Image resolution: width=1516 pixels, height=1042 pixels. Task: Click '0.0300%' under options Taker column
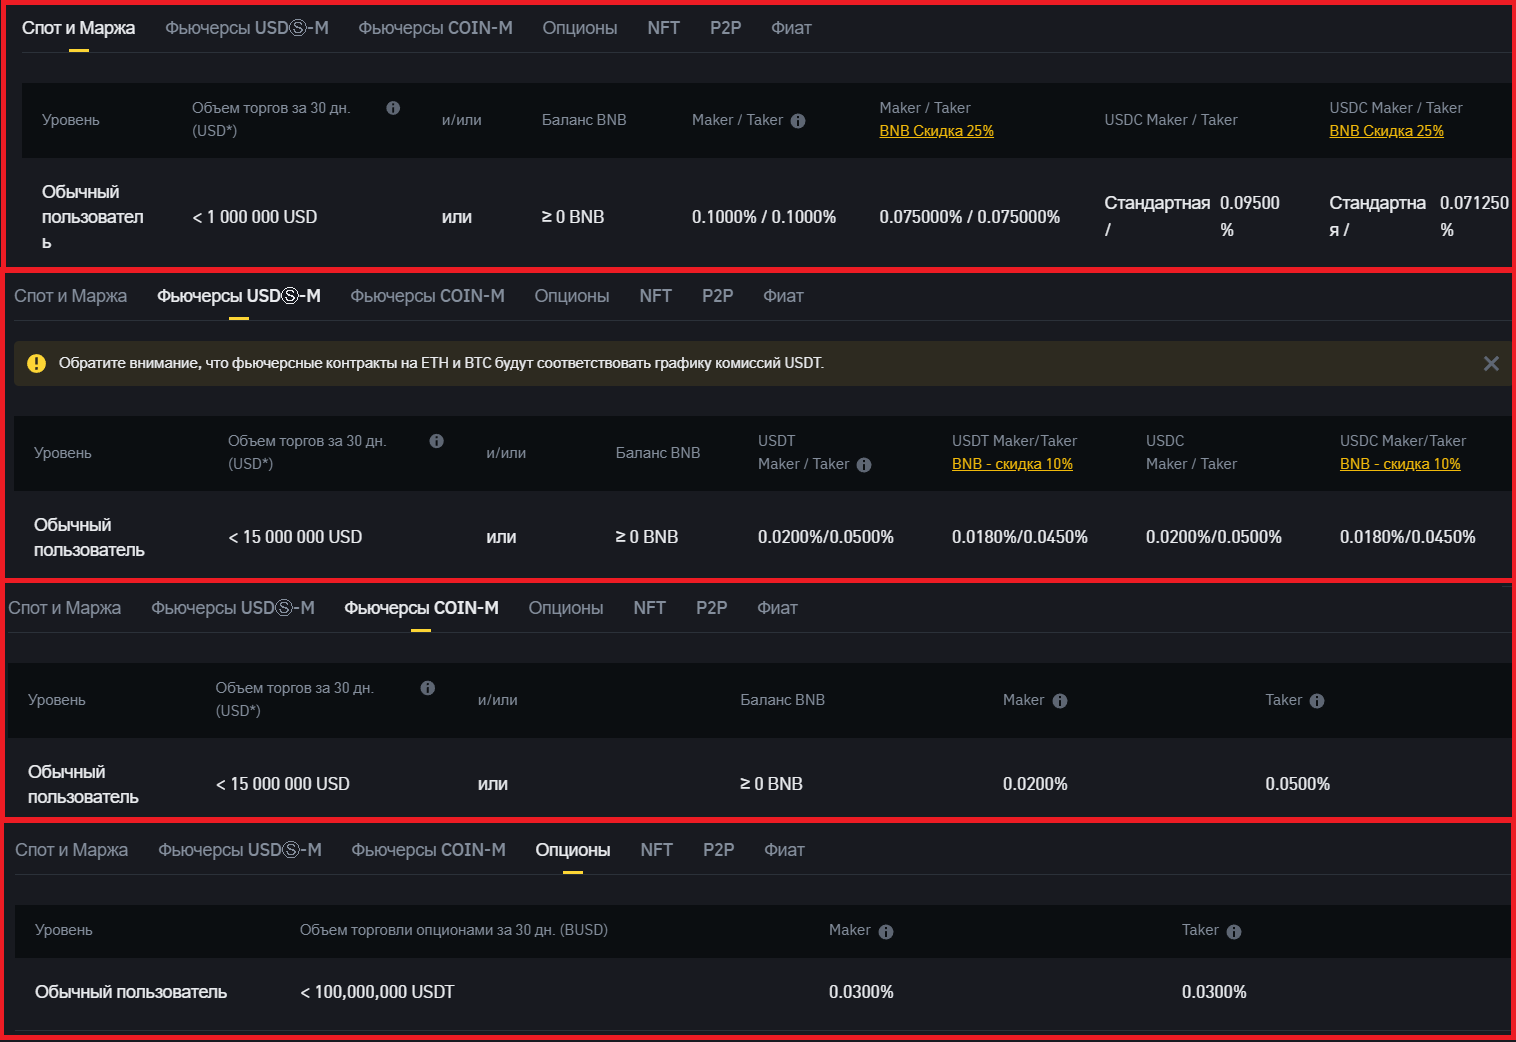[1214, 992]
